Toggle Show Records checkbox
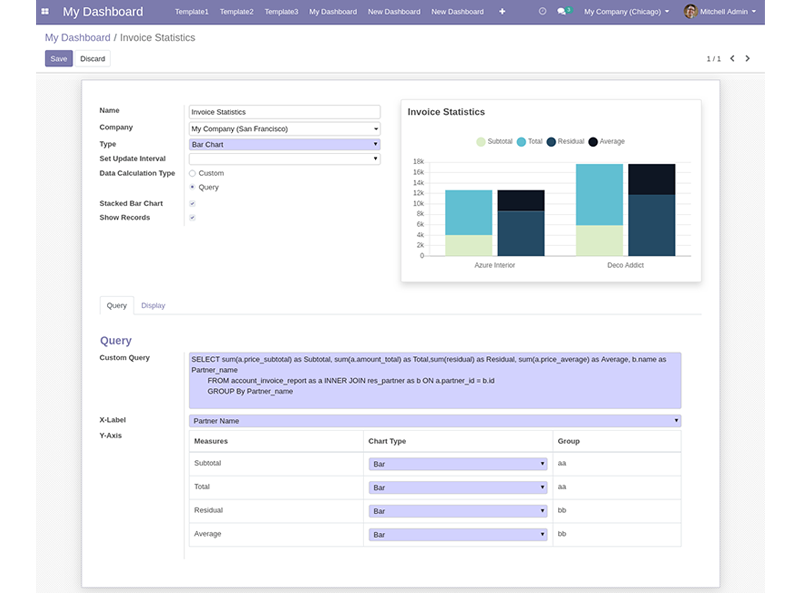Screen dimensions: 800x593 coord(192,218)
